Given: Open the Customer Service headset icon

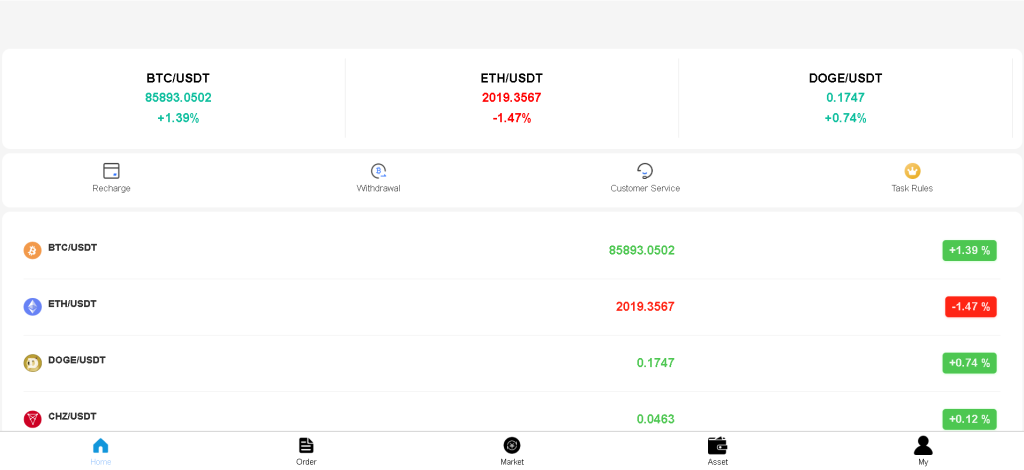Looking at the screenshot, I should pyautogui.click(x=645, y=171).
